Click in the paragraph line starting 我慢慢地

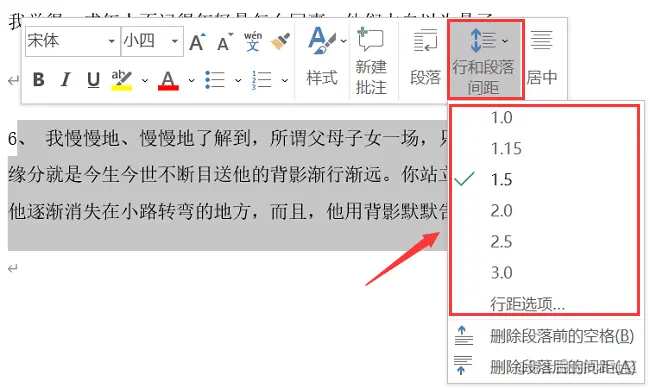click(x=246, y=138)
